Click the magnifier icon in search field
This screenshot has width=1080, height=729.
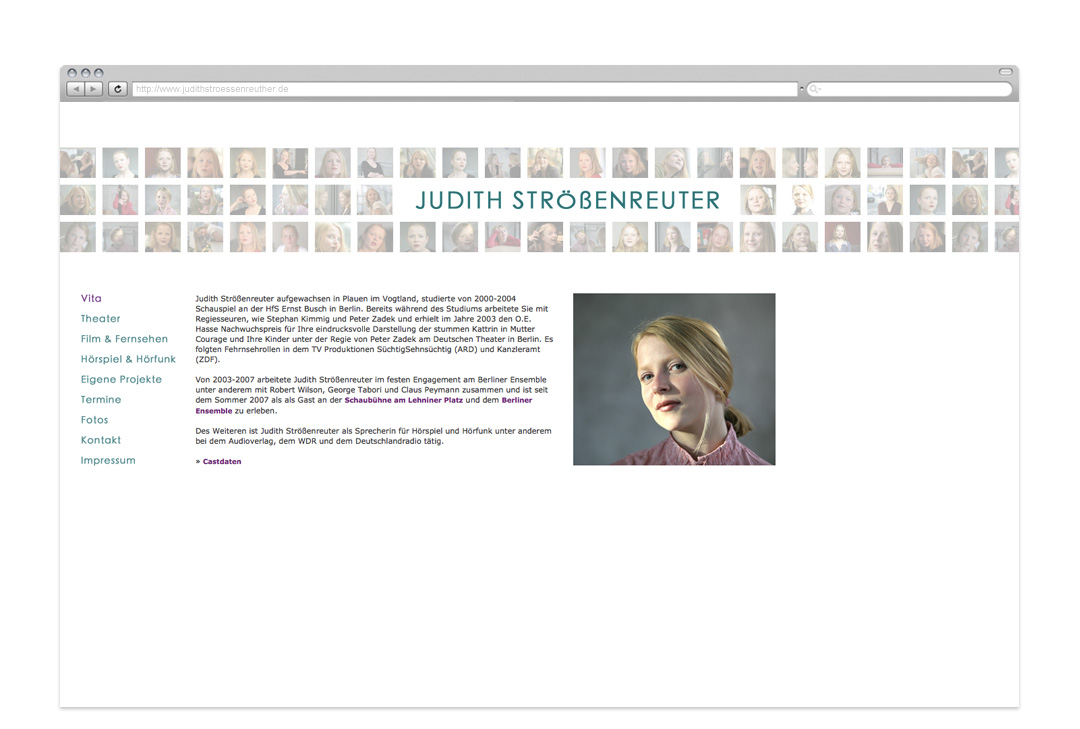[815, 89]
